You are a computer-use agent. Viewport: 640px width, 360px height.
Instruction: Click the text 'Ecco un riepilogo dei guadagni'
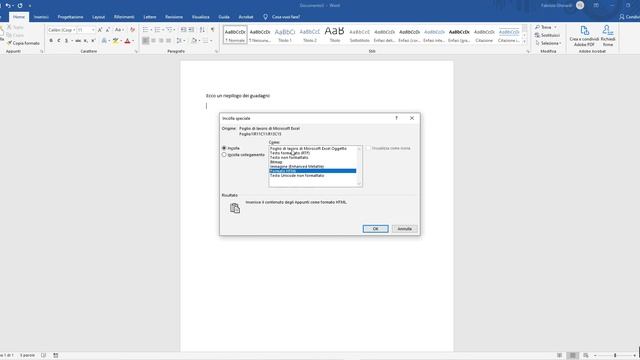pos(238,96)
